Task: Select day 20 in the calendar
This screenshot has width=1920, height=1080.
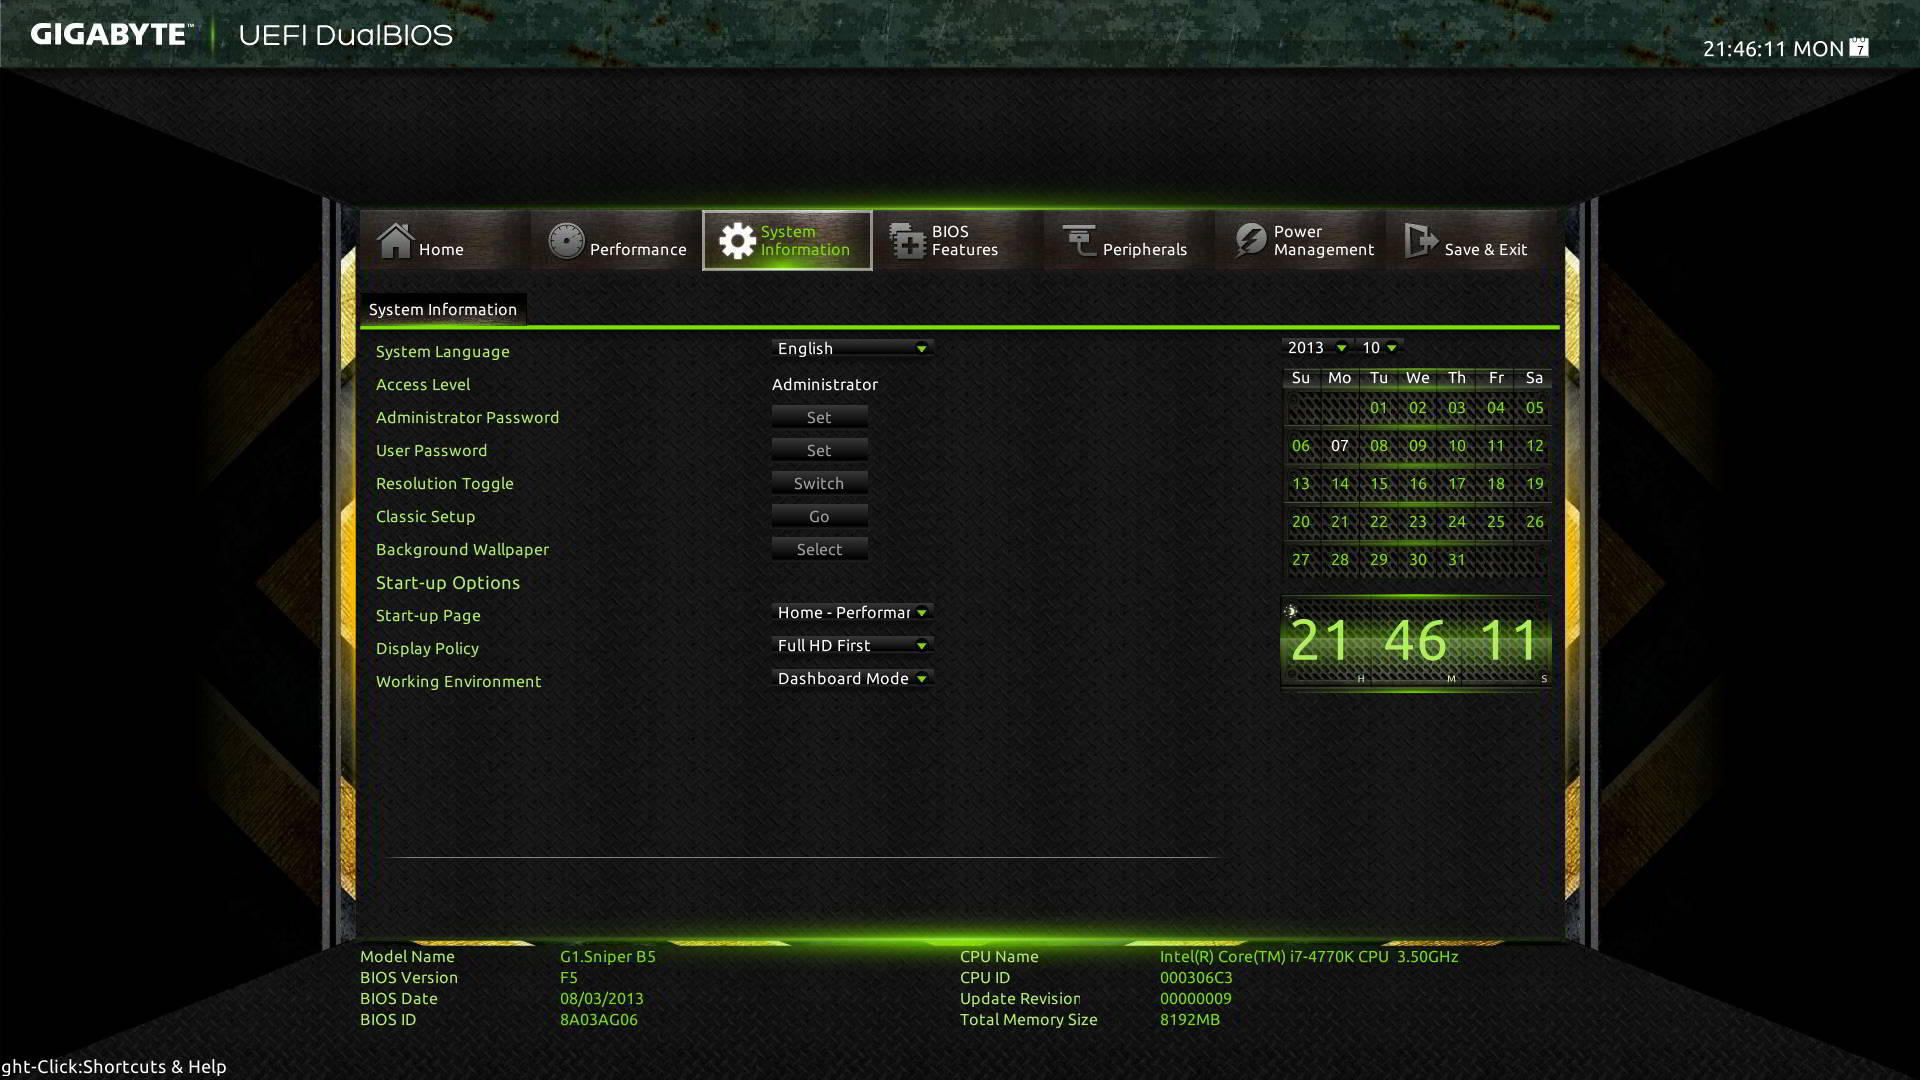Action: pyautogui.click(x=1301, y=521)
